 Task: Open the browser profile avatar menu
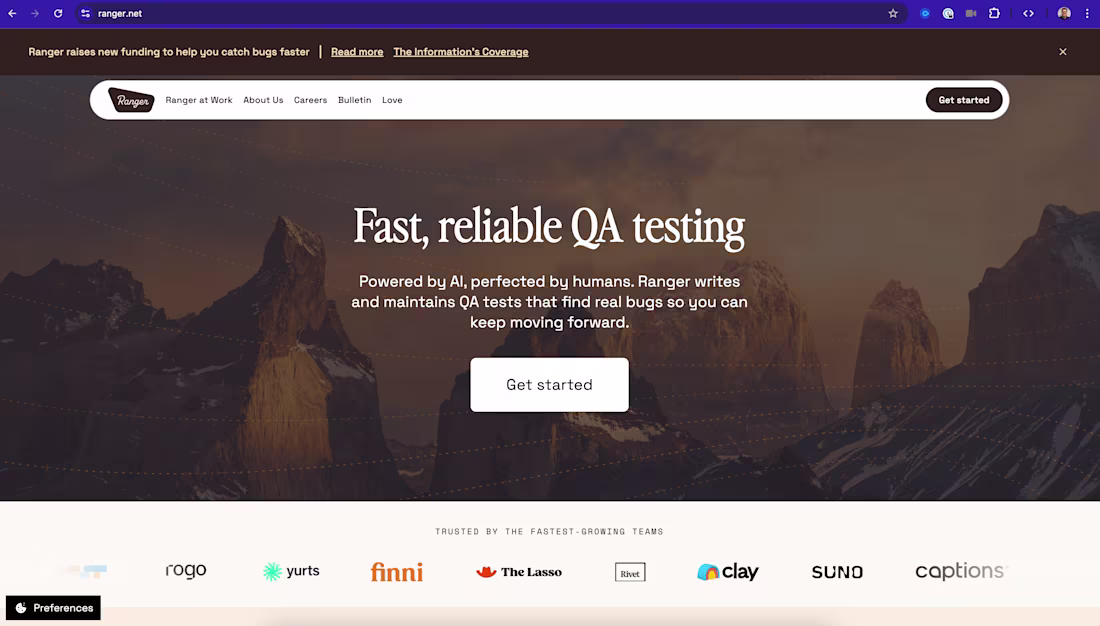1062,14
